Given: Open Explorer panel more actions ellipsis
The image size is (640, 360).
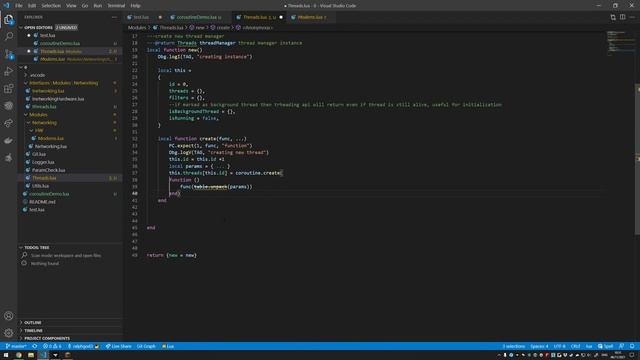Looking at the screenshot, I should pos(114,17).
